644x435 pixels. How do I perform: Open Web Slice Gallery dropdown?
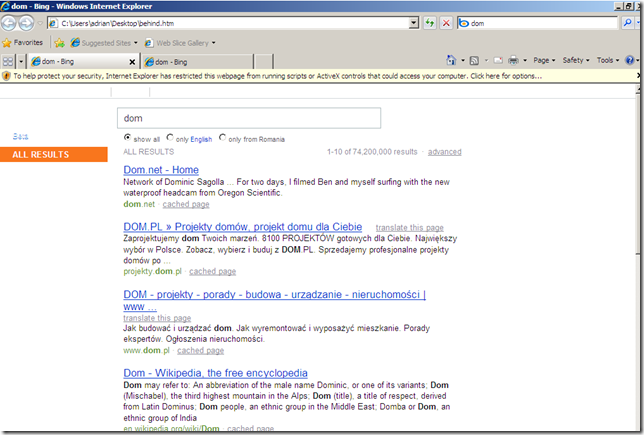[180, 43]
